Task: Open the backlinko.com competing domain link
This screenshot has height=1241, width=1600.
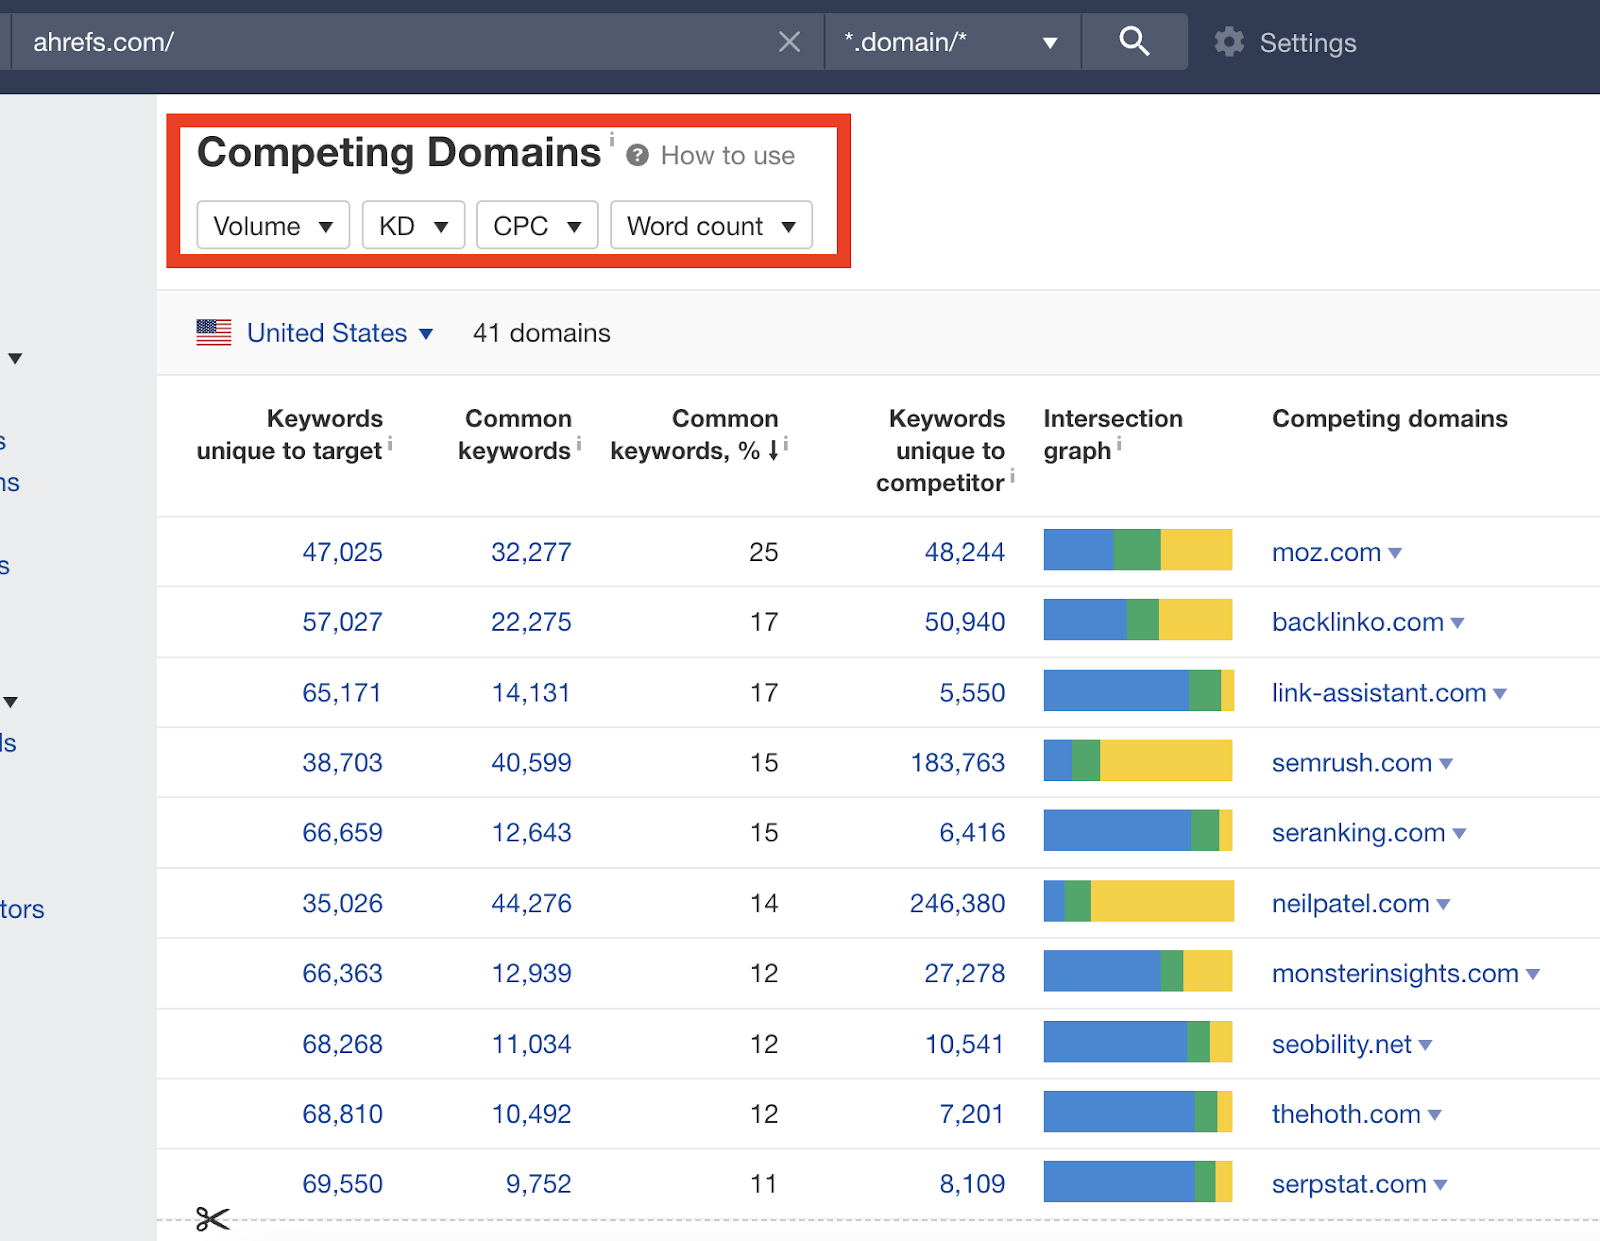Action: tap(1357, 622)
